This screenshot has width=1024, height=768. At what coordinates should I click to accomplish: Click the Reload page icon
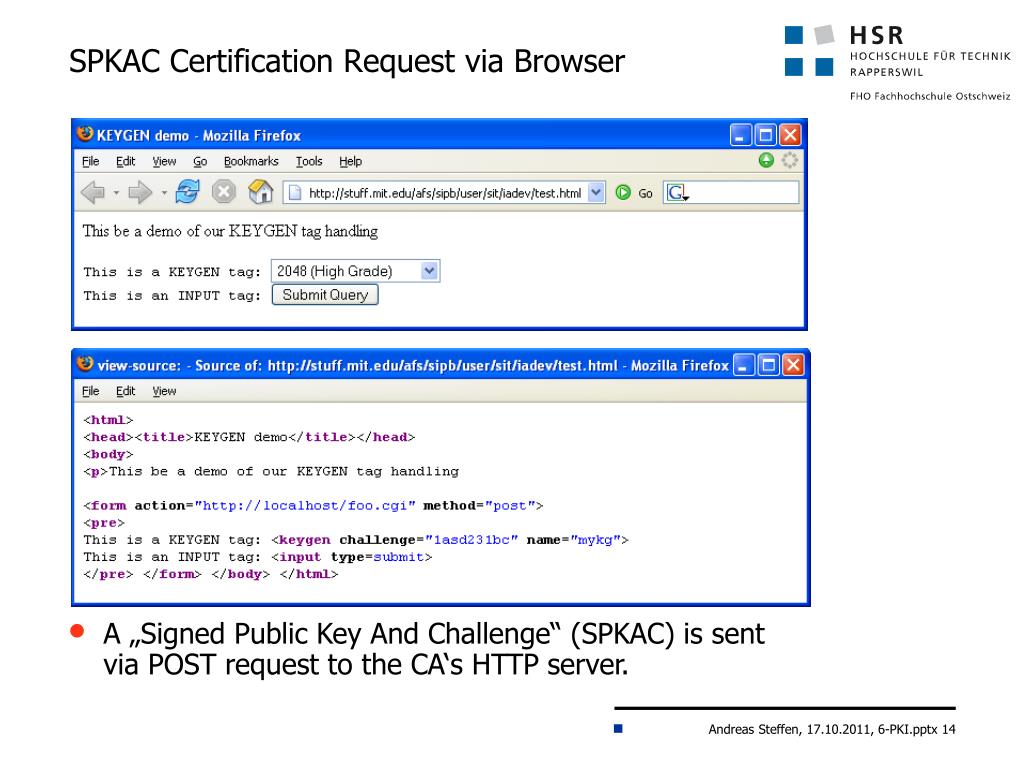(187, 192)
